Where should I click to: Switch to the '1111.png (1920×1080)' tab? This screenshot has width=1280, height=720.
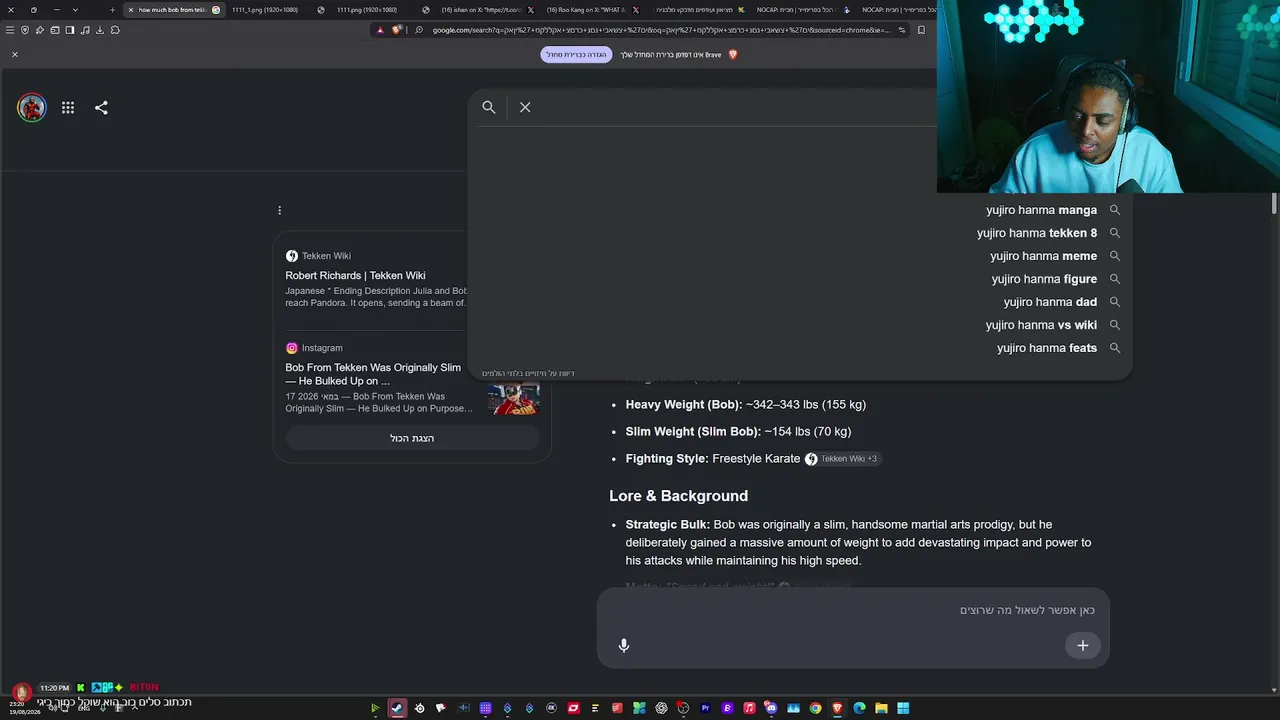point(366,10)
